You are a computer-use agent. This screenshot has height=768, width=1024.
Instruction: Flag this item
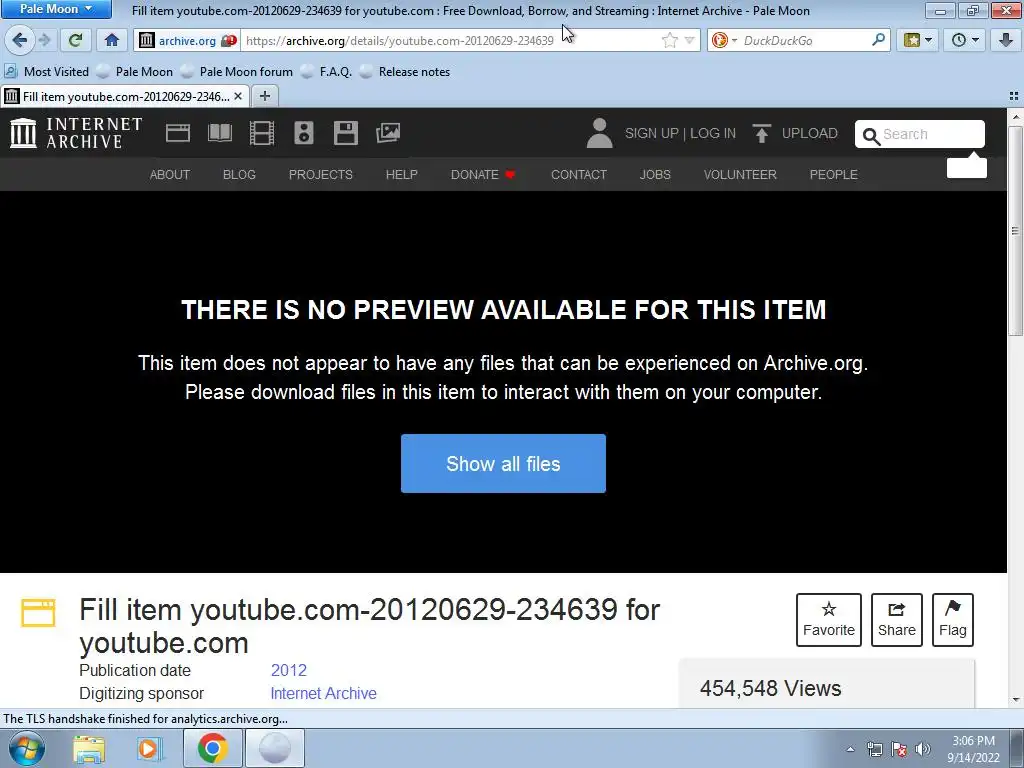pos(953,620)
